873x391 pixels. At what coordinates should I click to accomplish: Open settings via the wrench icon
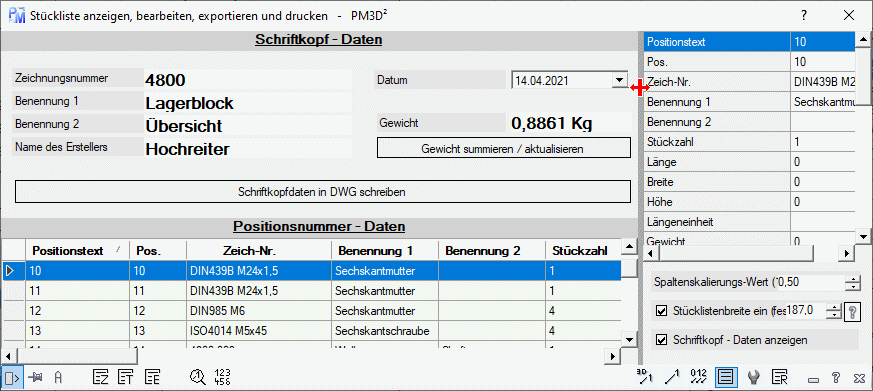(x=753, y=378)
